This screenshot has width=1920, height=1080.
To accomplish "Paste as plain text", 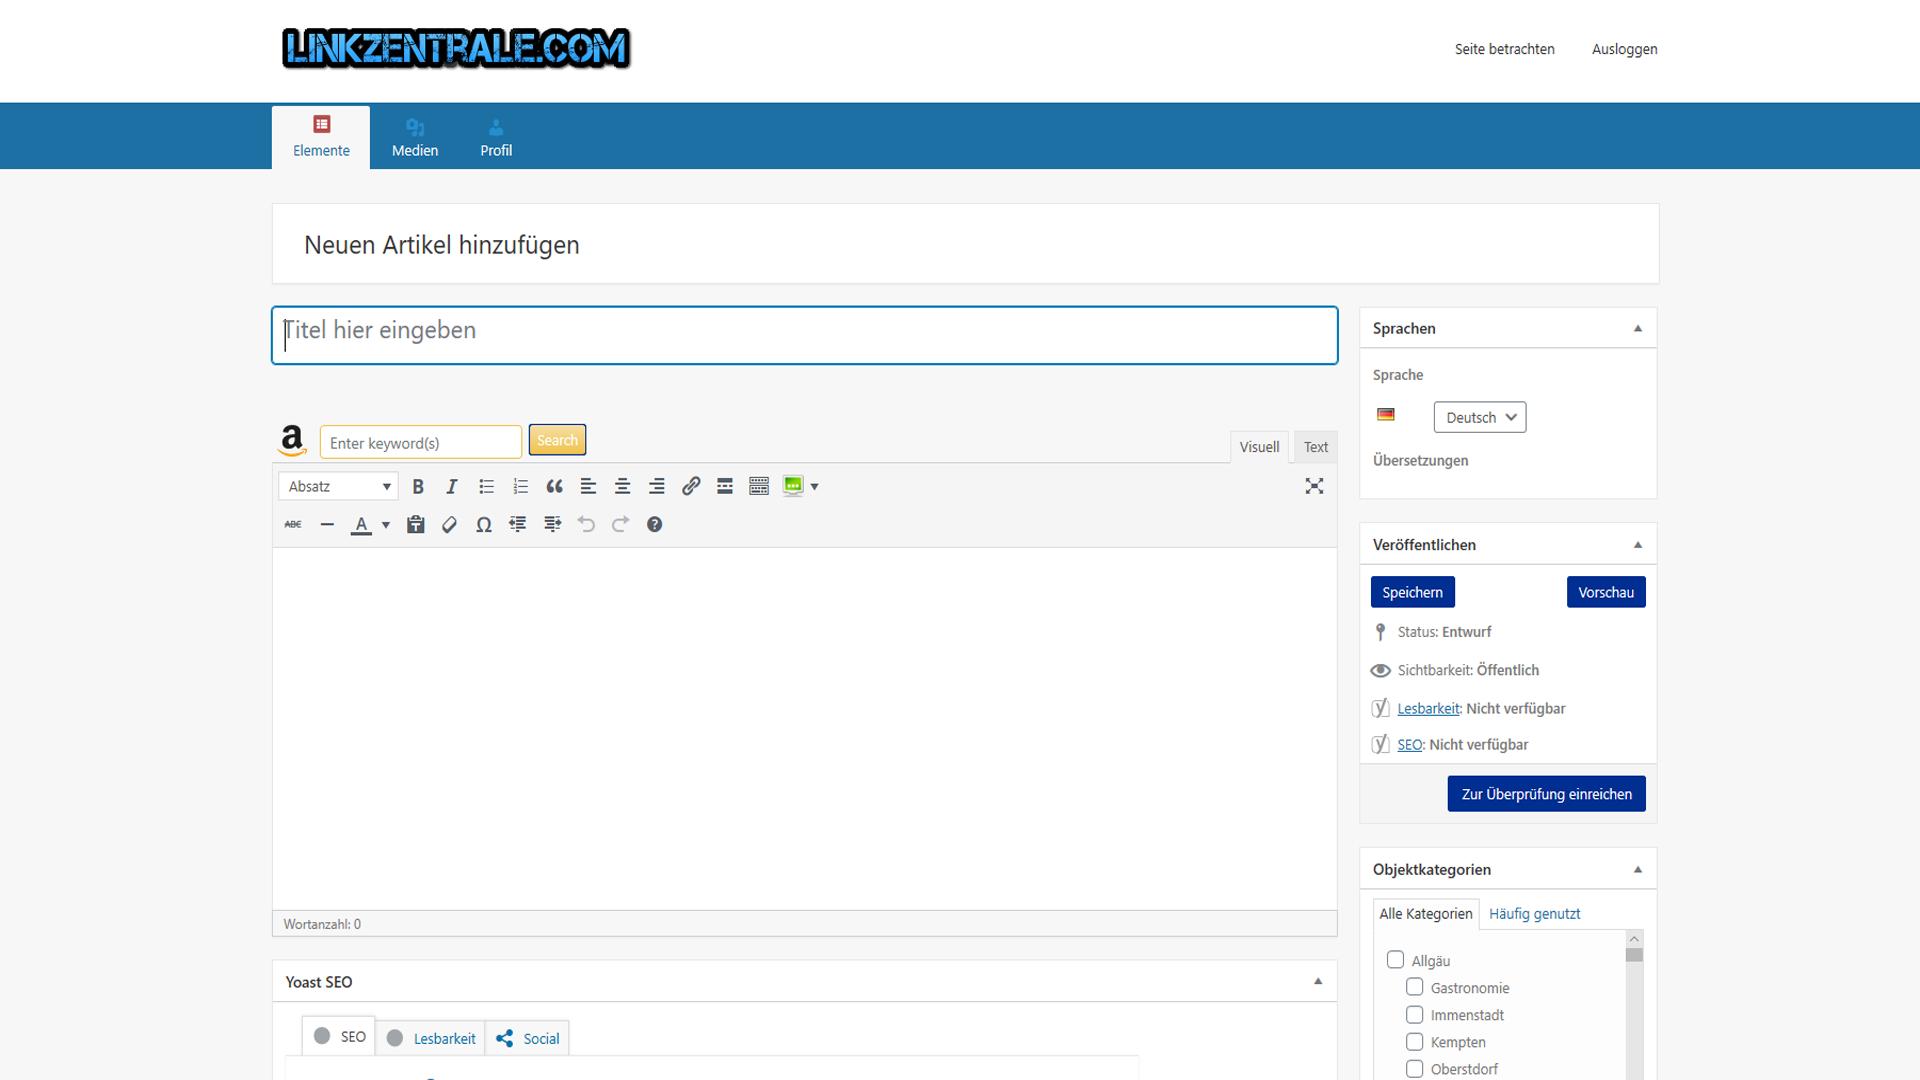I will pos(416,524).
